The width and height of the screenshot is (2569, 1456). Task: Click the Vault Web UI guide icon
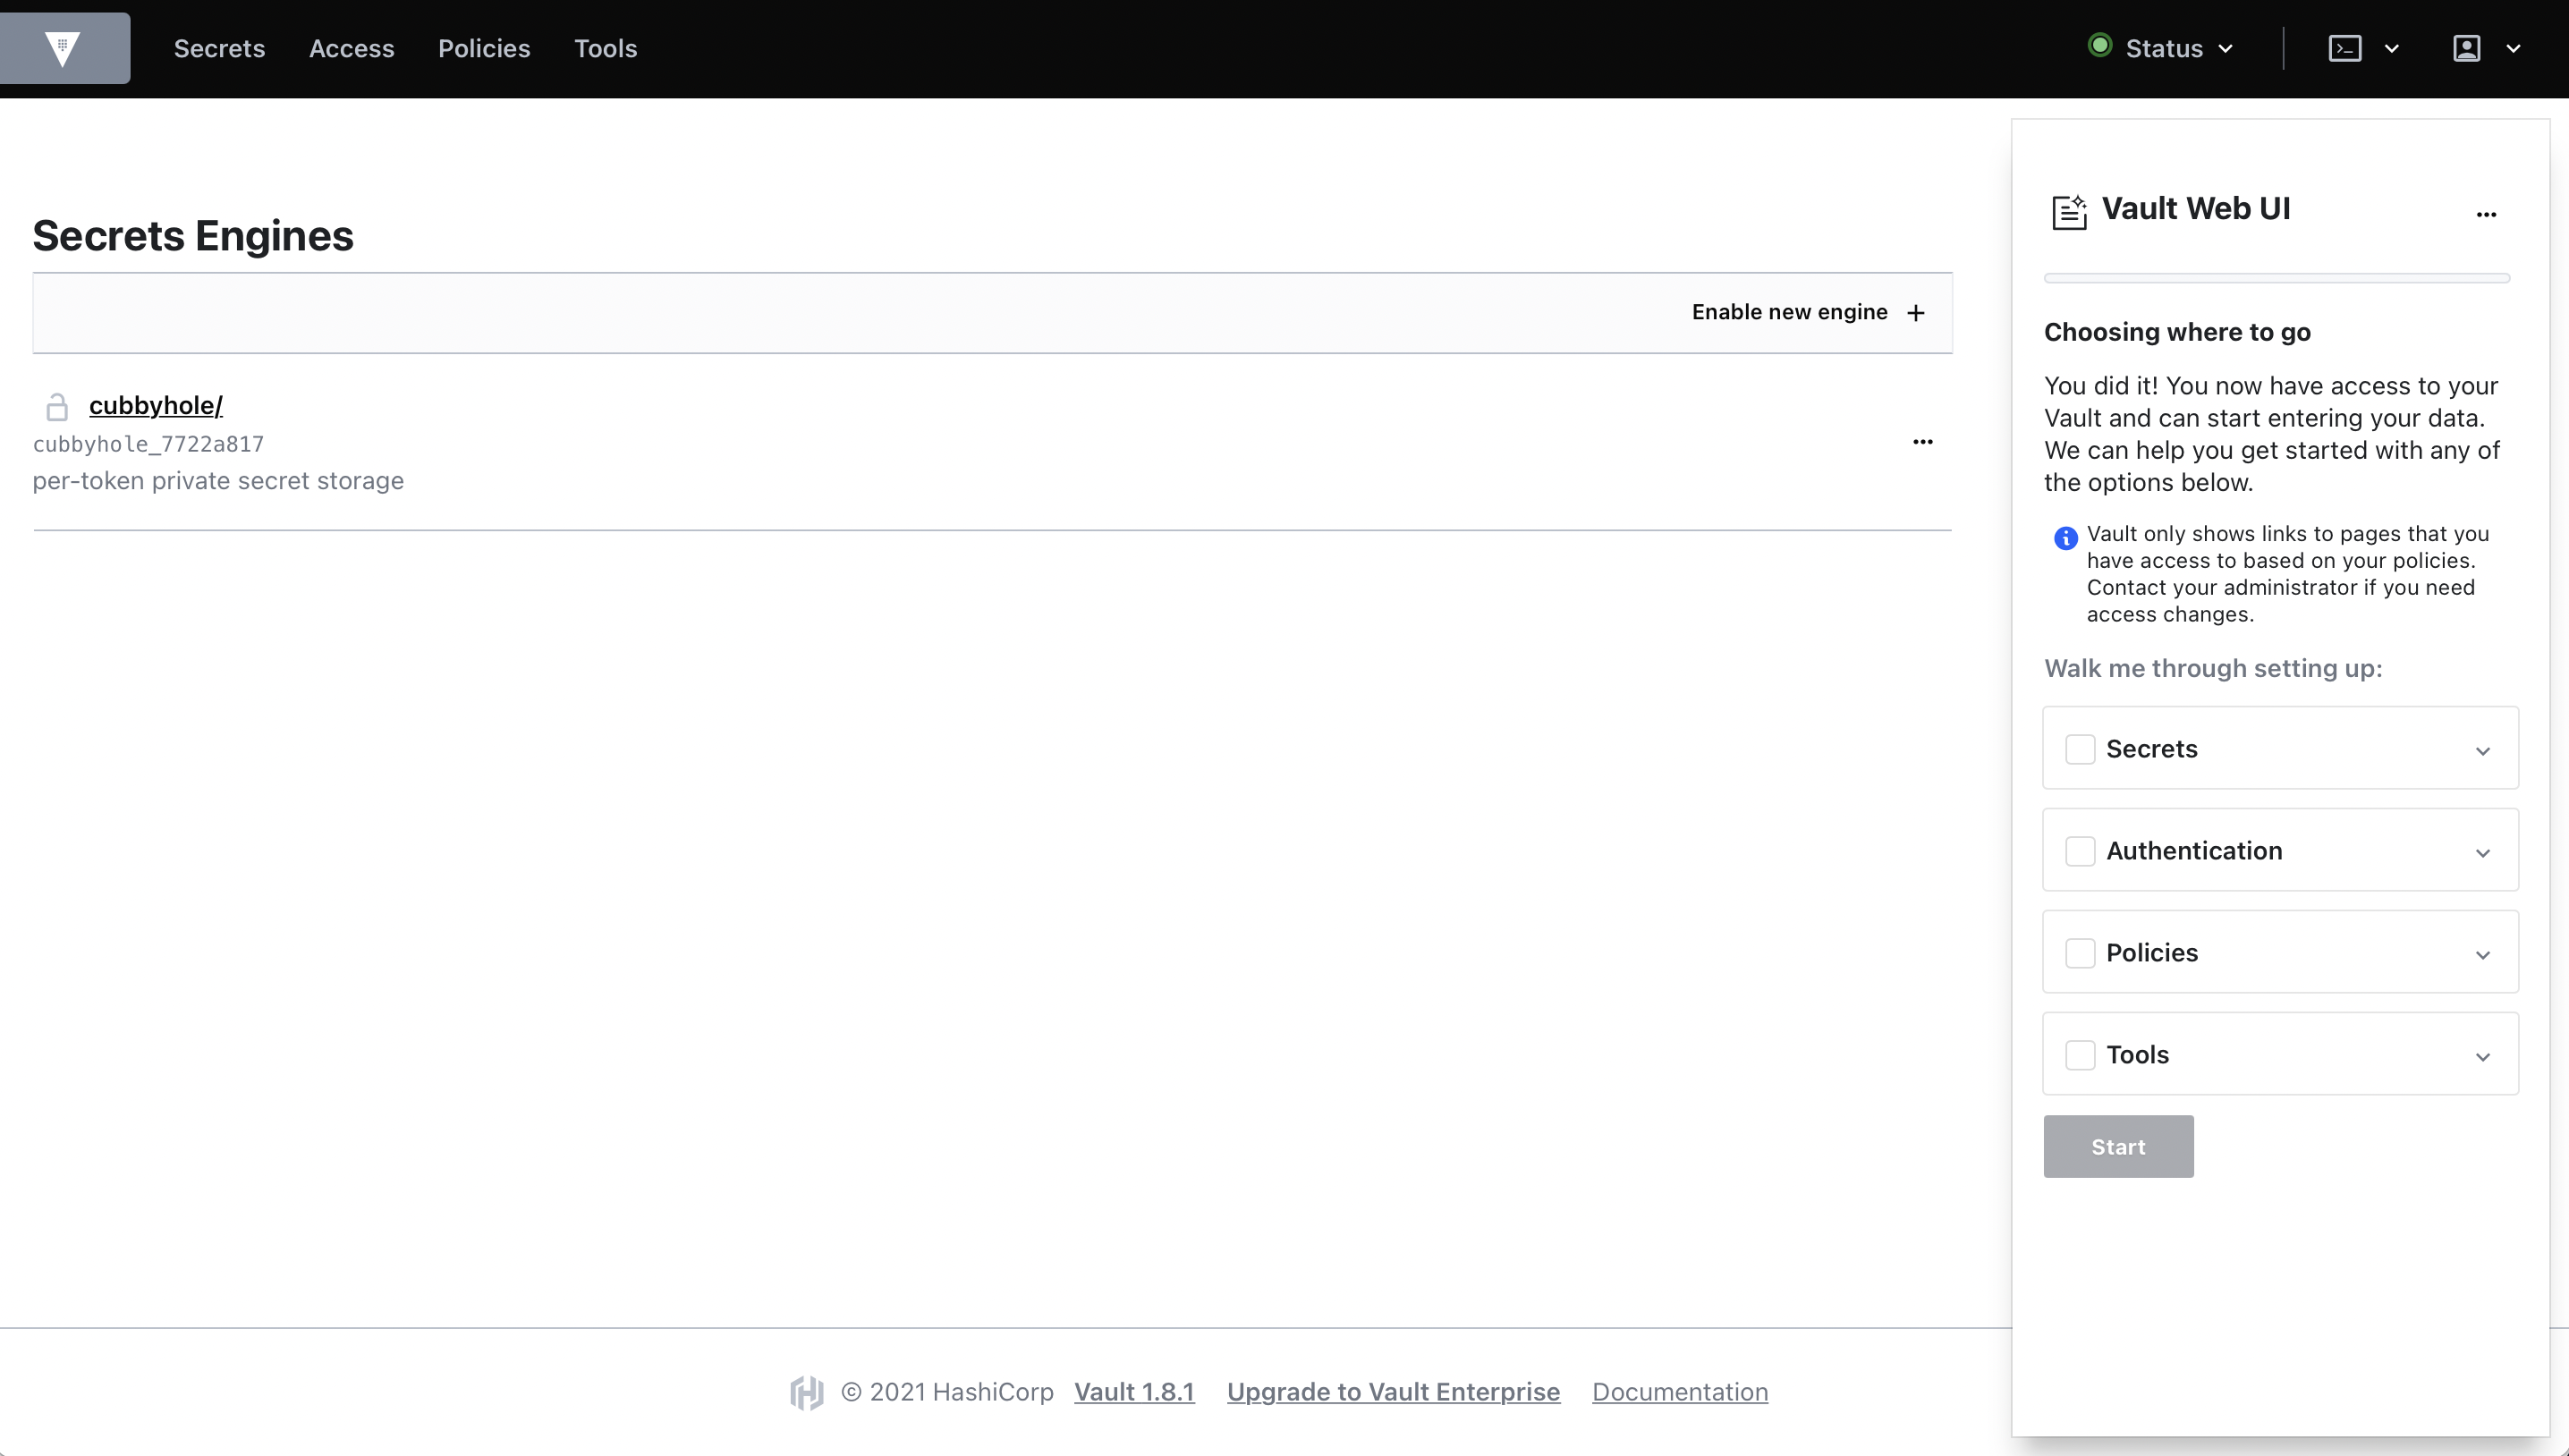coord(2069,211)
